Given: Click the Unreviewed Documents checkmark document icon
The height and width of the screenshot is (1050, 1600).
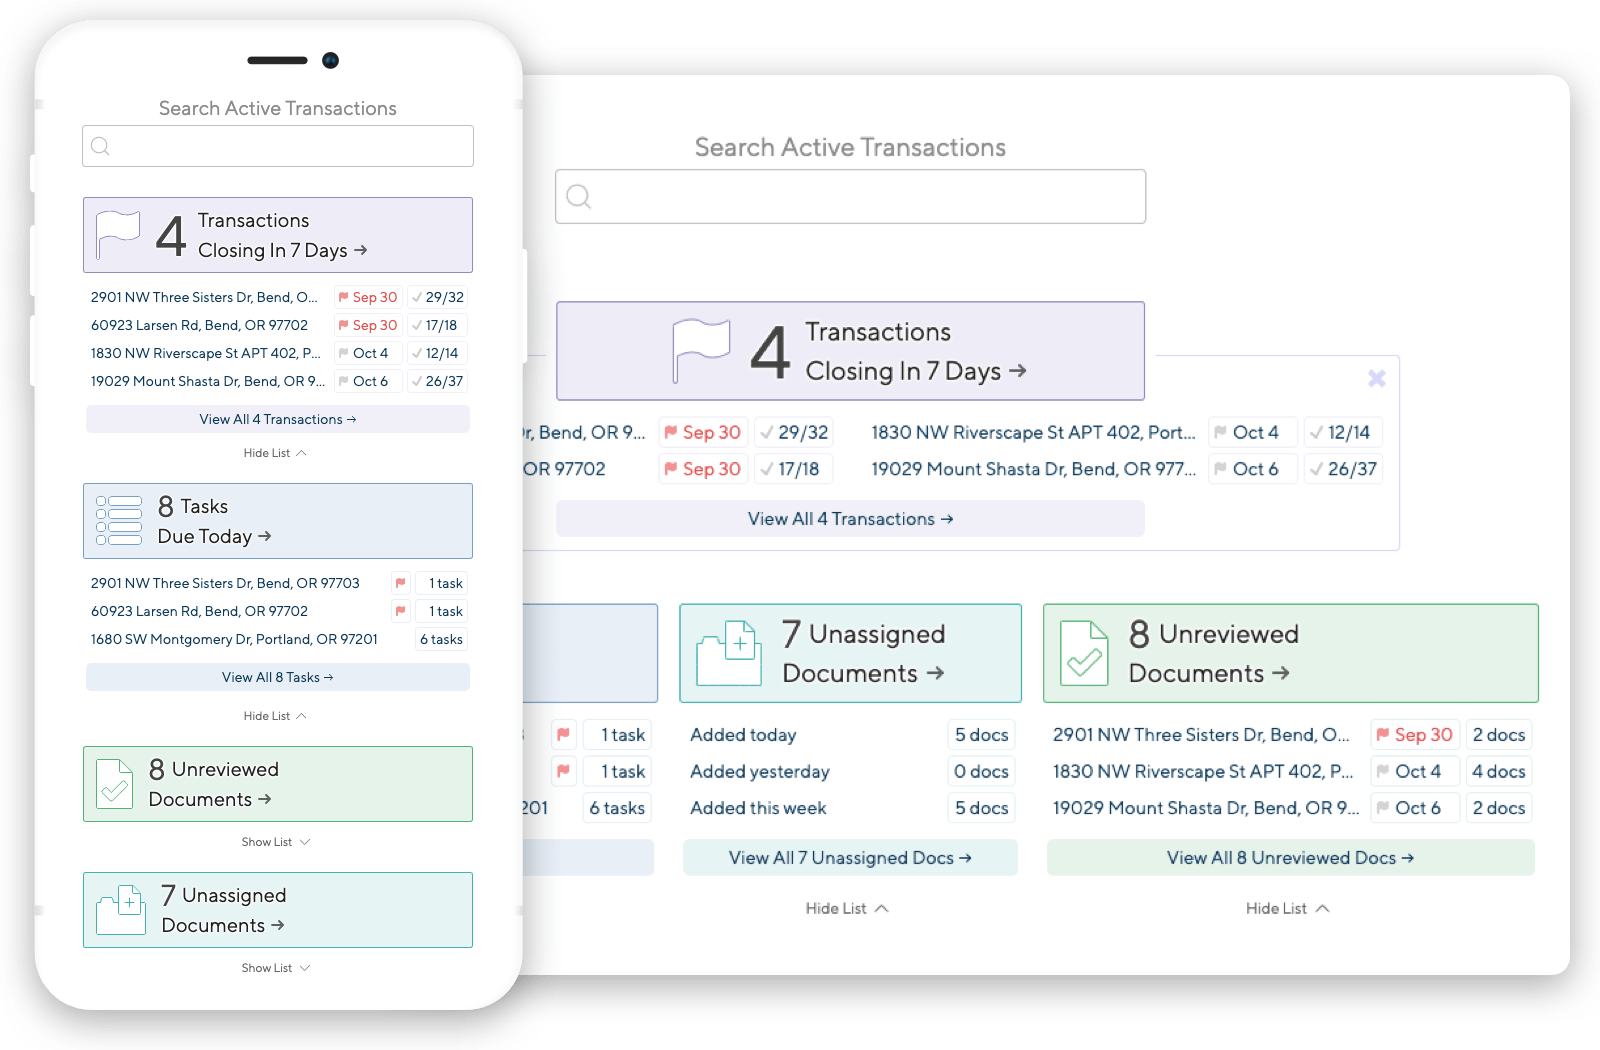Looking at the screenshot, I should (1085, 653).
